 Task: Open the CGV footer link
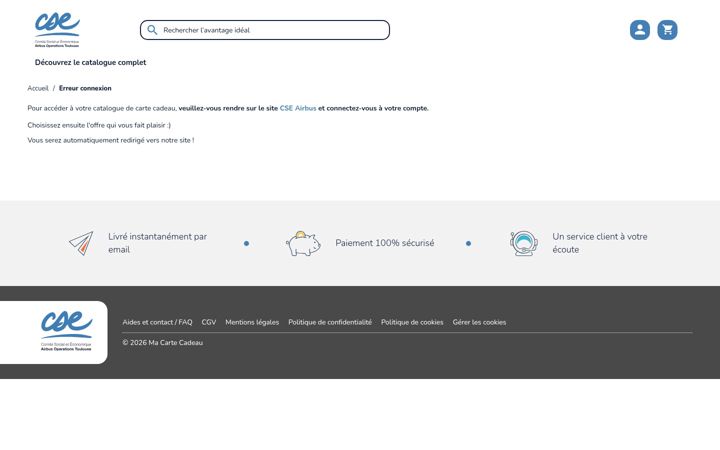[209, 322]
